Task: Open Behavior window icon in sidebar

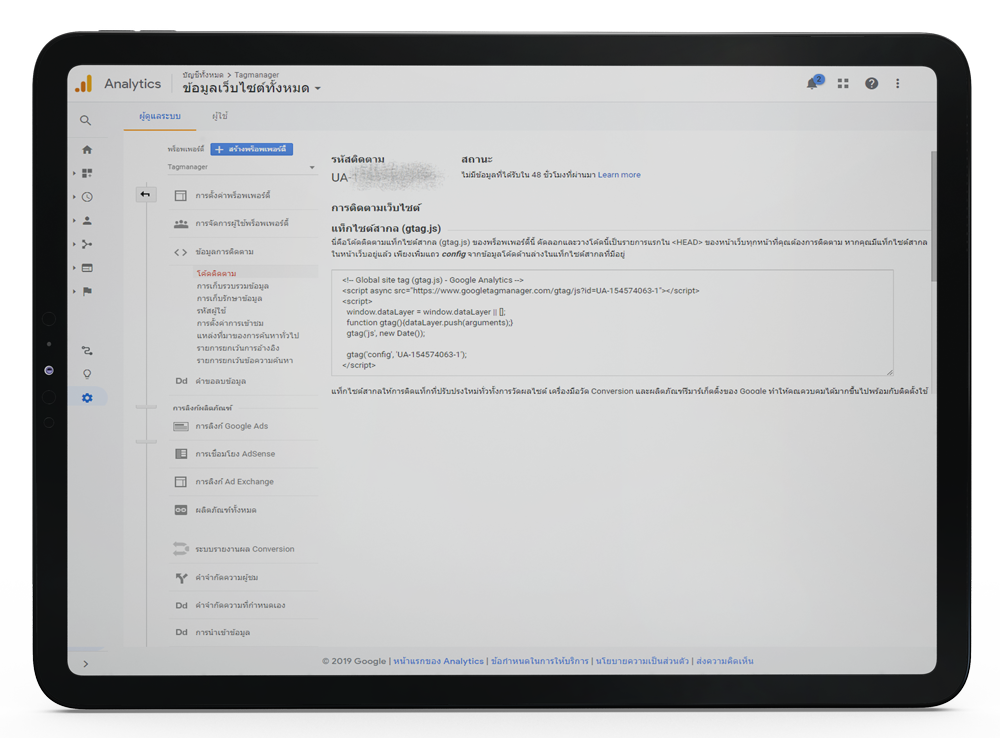Action: click(x=87, y=268)
